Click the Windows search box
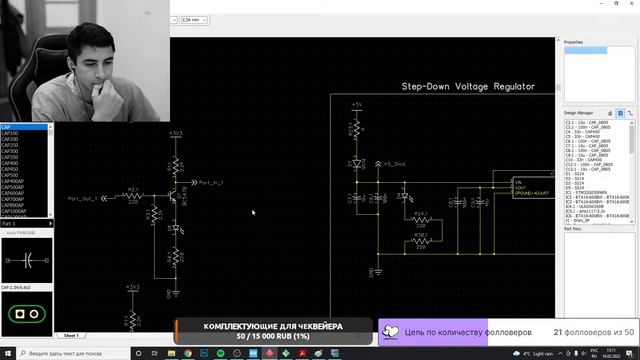Viewport: 640px width, 360px height. pyautogui.click(x=73, y=353)
